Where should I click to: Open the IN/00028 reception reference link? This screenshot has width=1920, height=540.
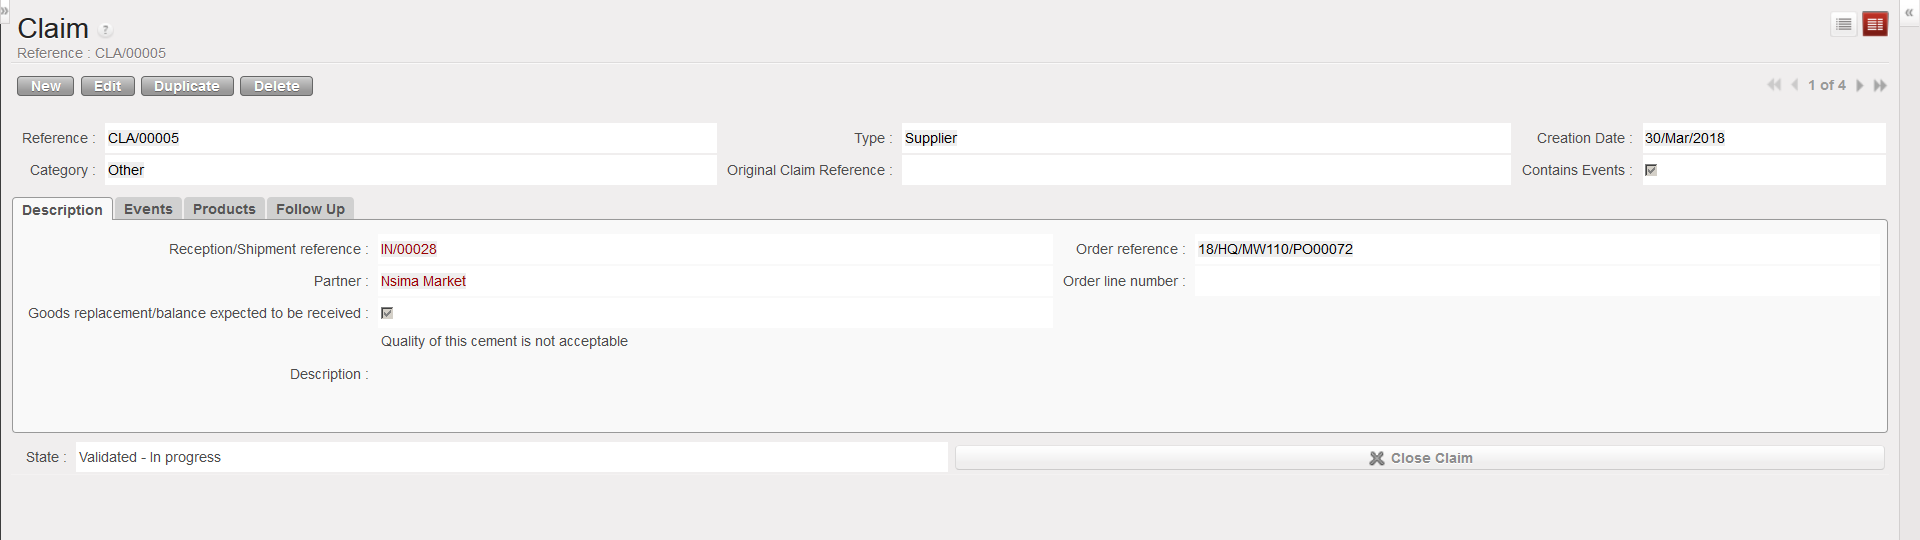409,249
